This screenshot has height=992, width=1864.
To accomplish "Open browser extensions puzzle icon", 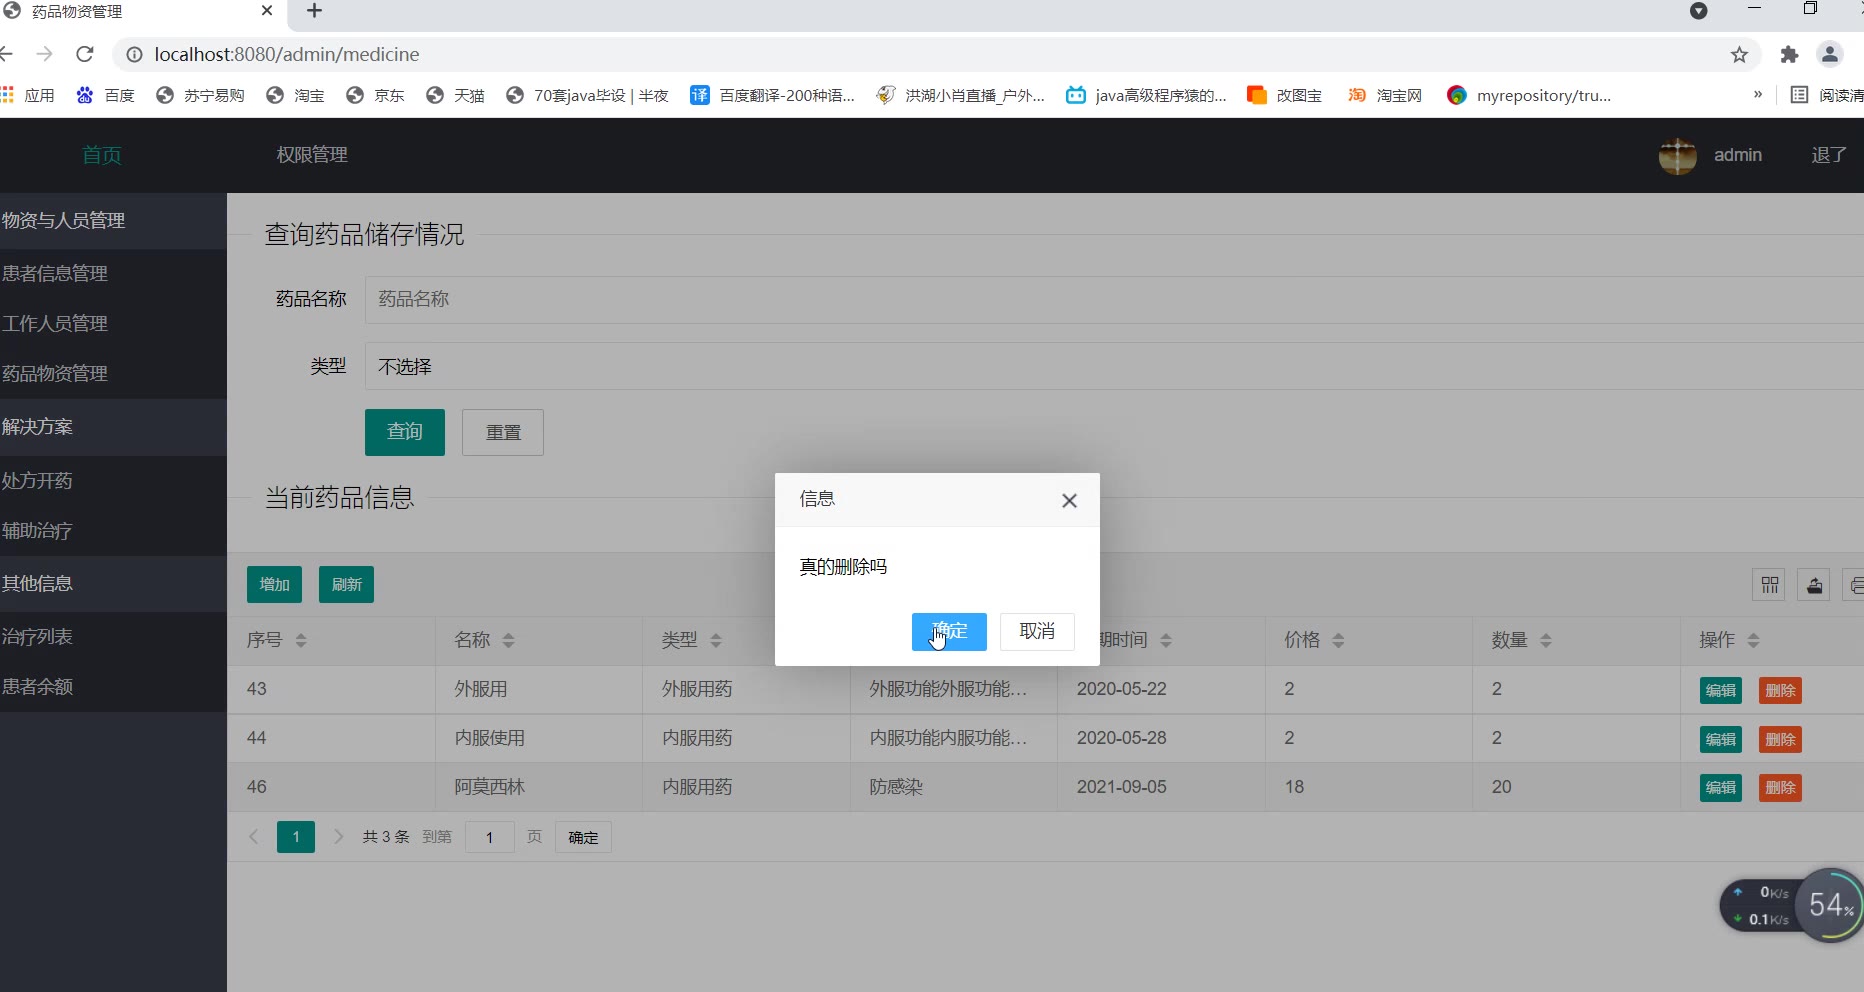I will [x=1789, y=55].
